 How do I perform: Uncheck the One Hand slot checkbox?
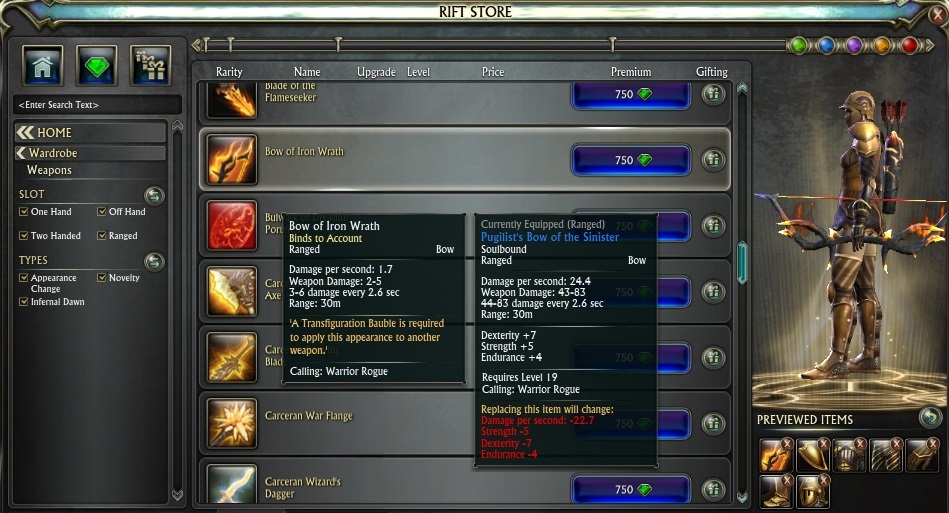pos(24,212)
